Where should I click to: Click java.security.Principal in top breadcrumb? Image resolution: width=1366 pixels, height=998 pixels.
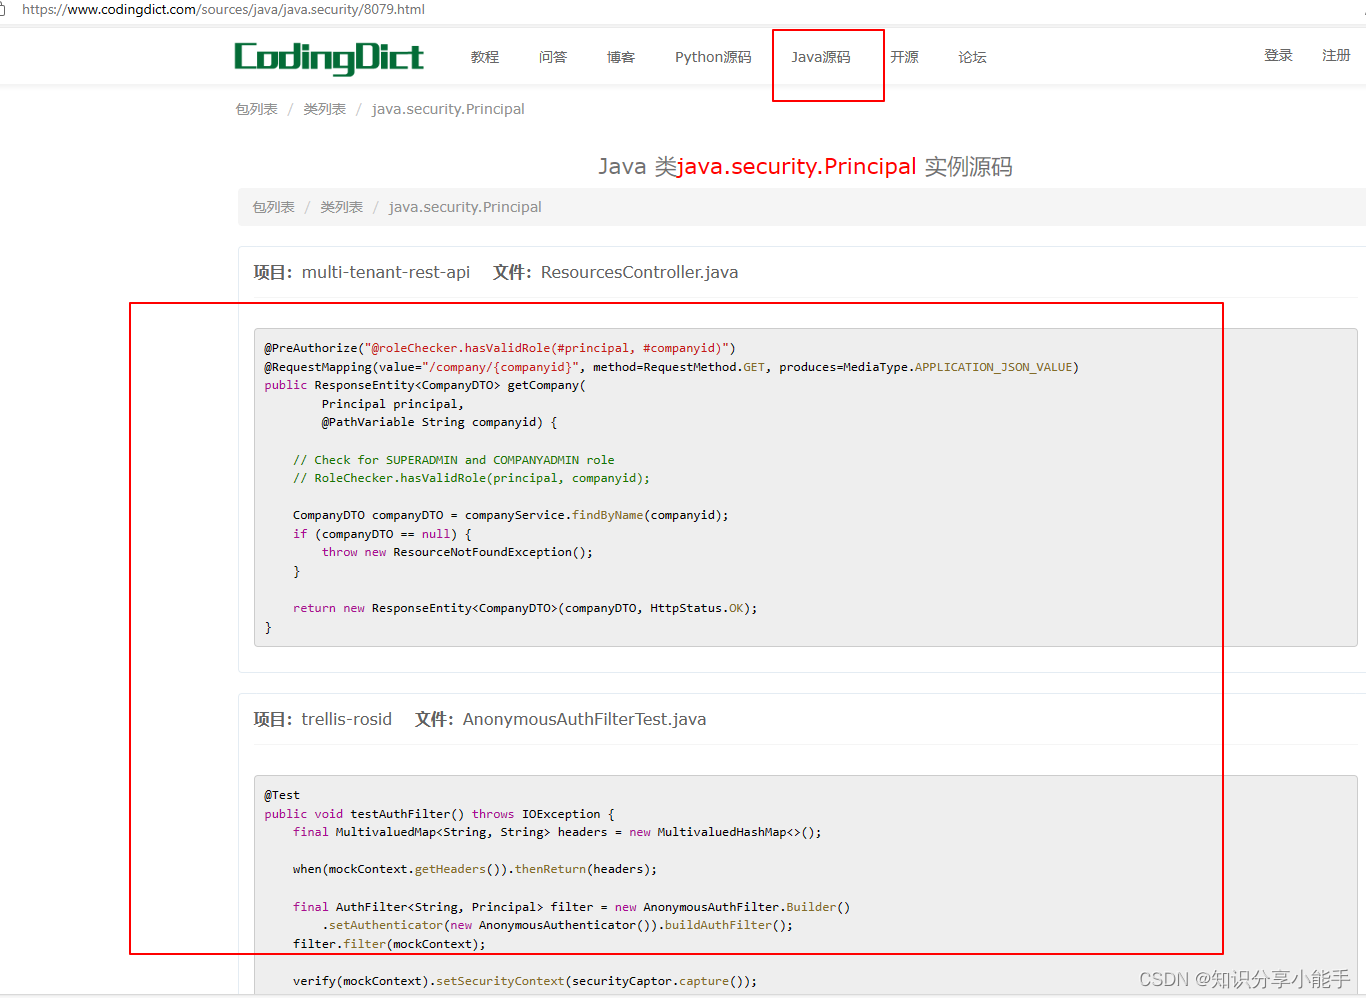(448, 109)
